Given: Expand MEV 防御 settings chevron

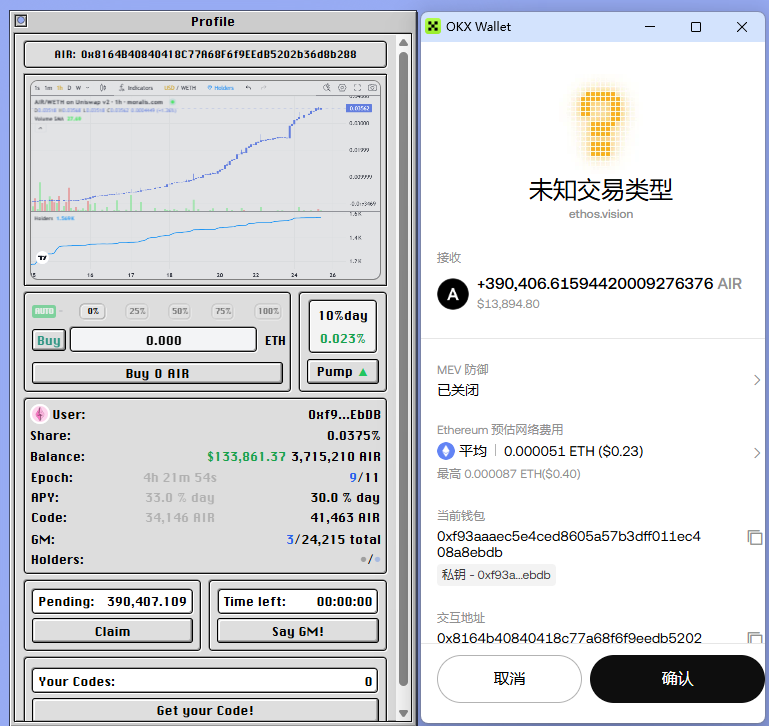Looking at the screenshot, I should [757, 380].
